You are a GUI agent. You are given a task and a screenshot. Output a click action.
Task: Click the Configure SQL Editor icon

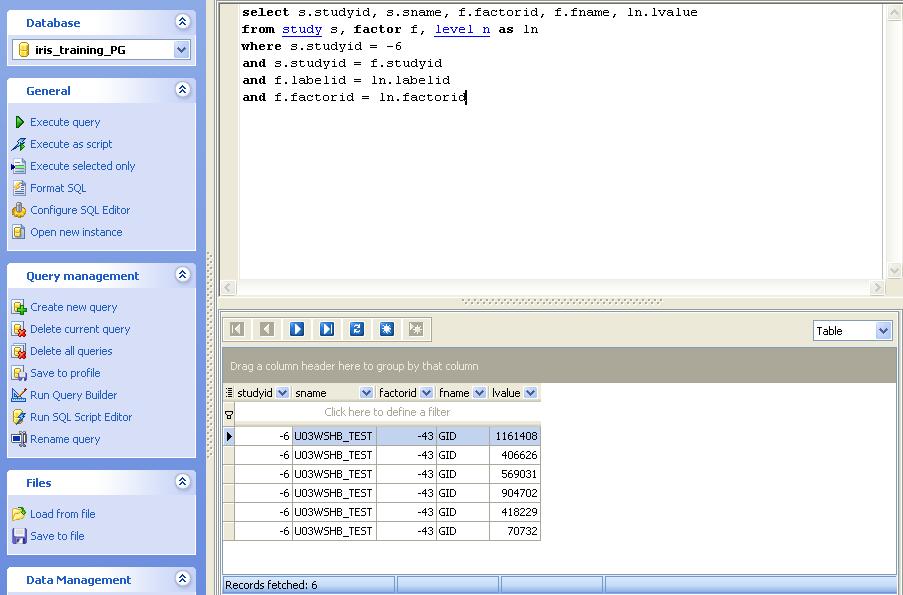[19, 210]
